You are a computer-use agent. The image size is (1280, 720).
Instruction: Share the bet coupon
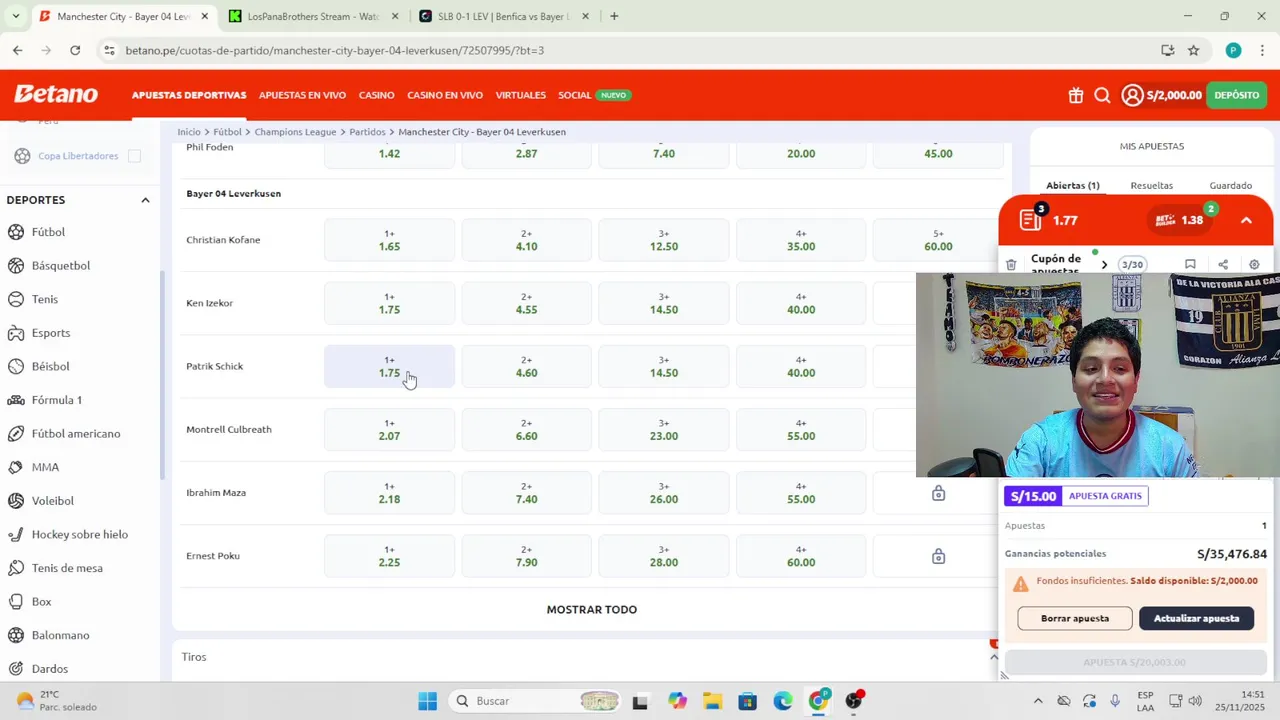(1222, 265)
